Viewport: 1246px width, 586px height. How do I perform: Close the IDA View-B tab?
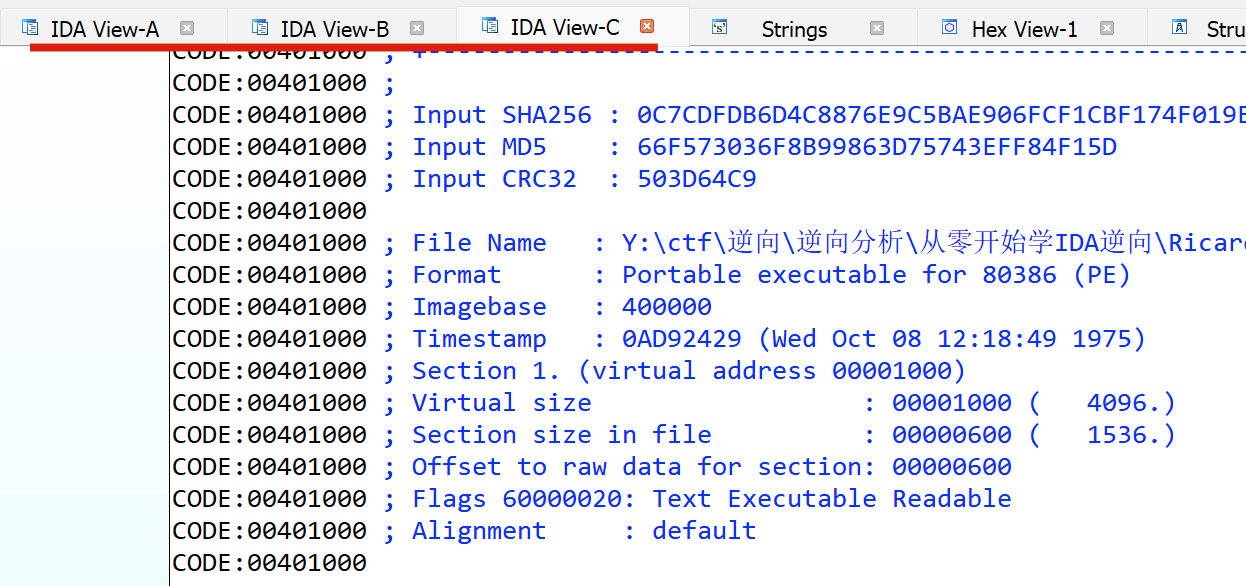[417, 28]
